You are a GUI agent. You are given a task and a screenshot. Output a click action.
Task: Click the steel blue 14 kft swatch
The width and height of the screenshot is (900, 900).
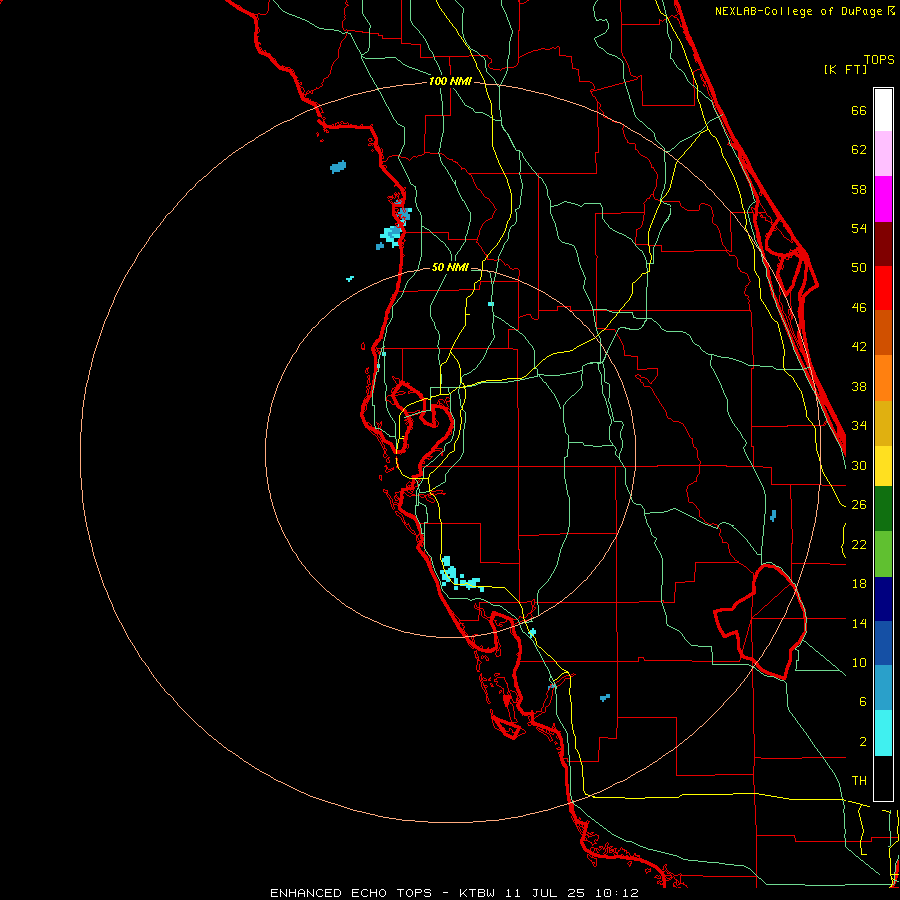pyautogui.click(x=883, y=688)
